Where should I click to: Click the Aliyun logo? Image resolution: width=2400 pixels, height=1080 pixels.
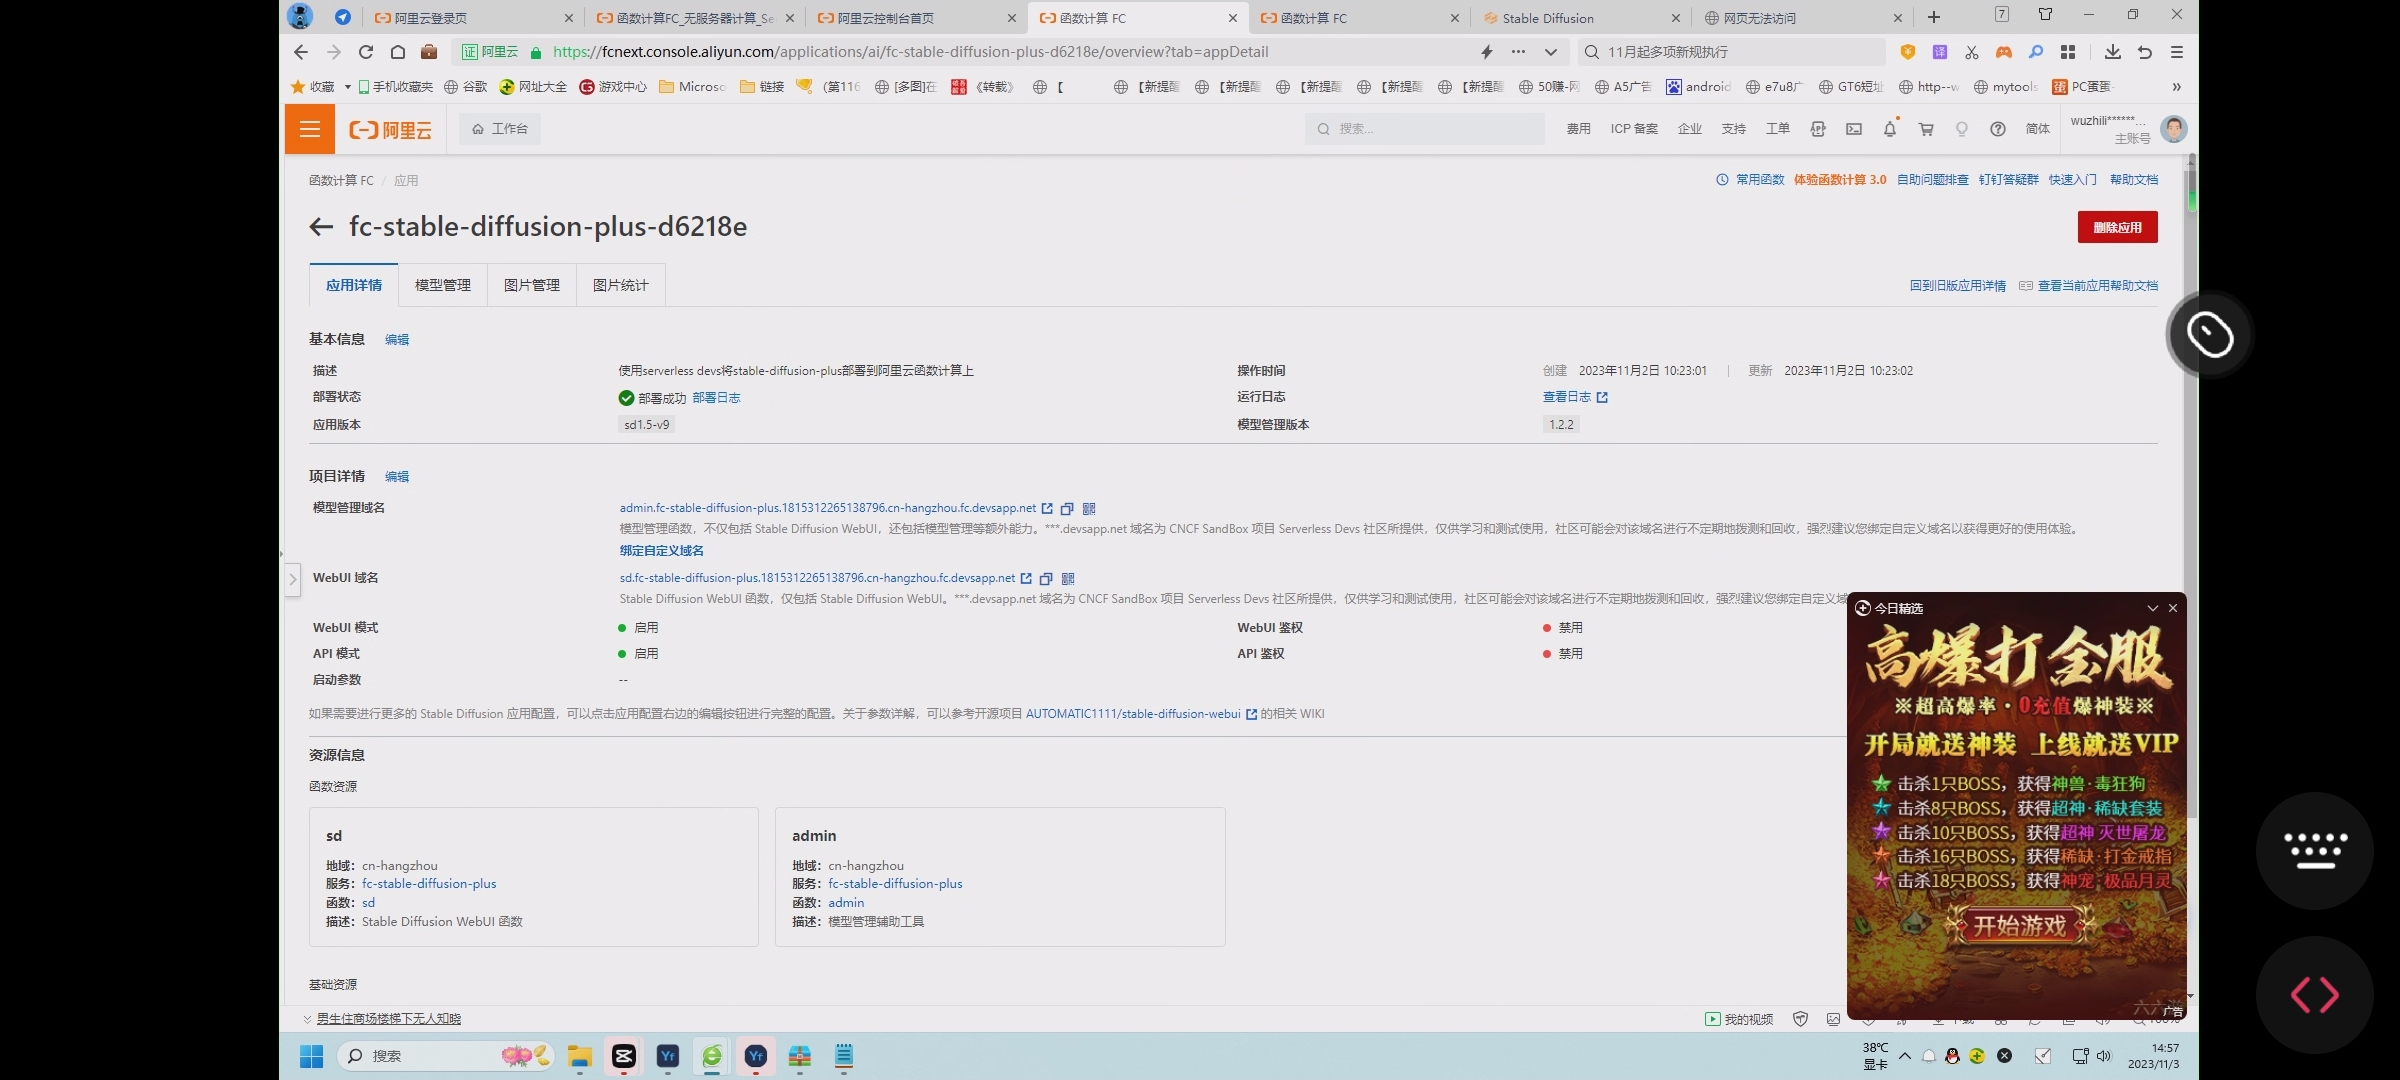tap(390, 130)
